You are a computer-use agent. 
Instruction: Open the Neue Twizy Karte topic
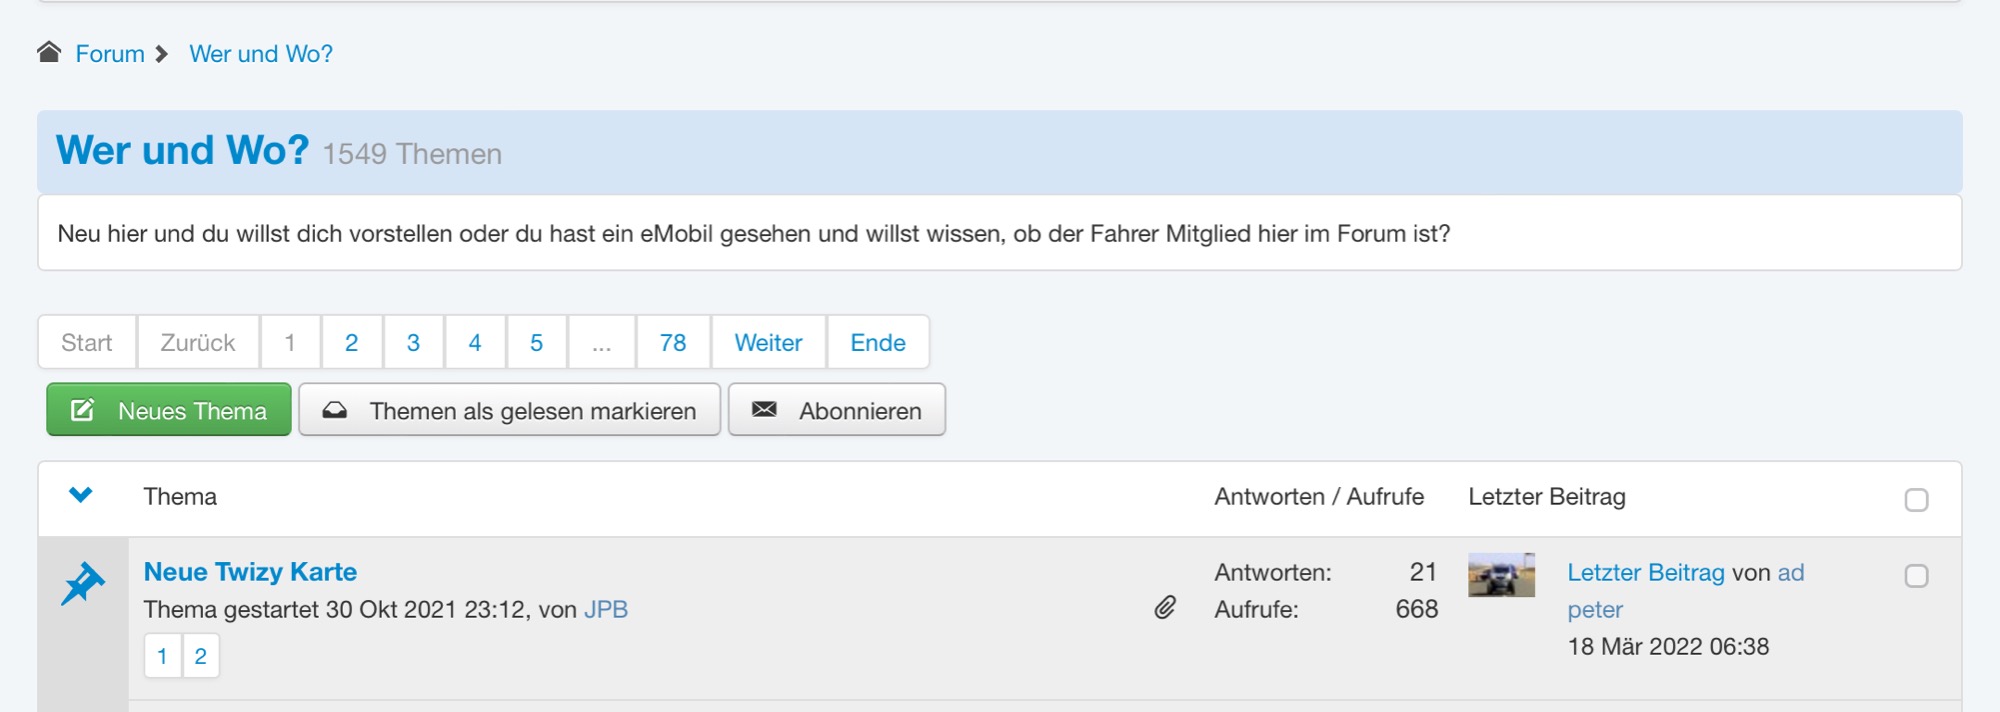[x=250, y=572]
